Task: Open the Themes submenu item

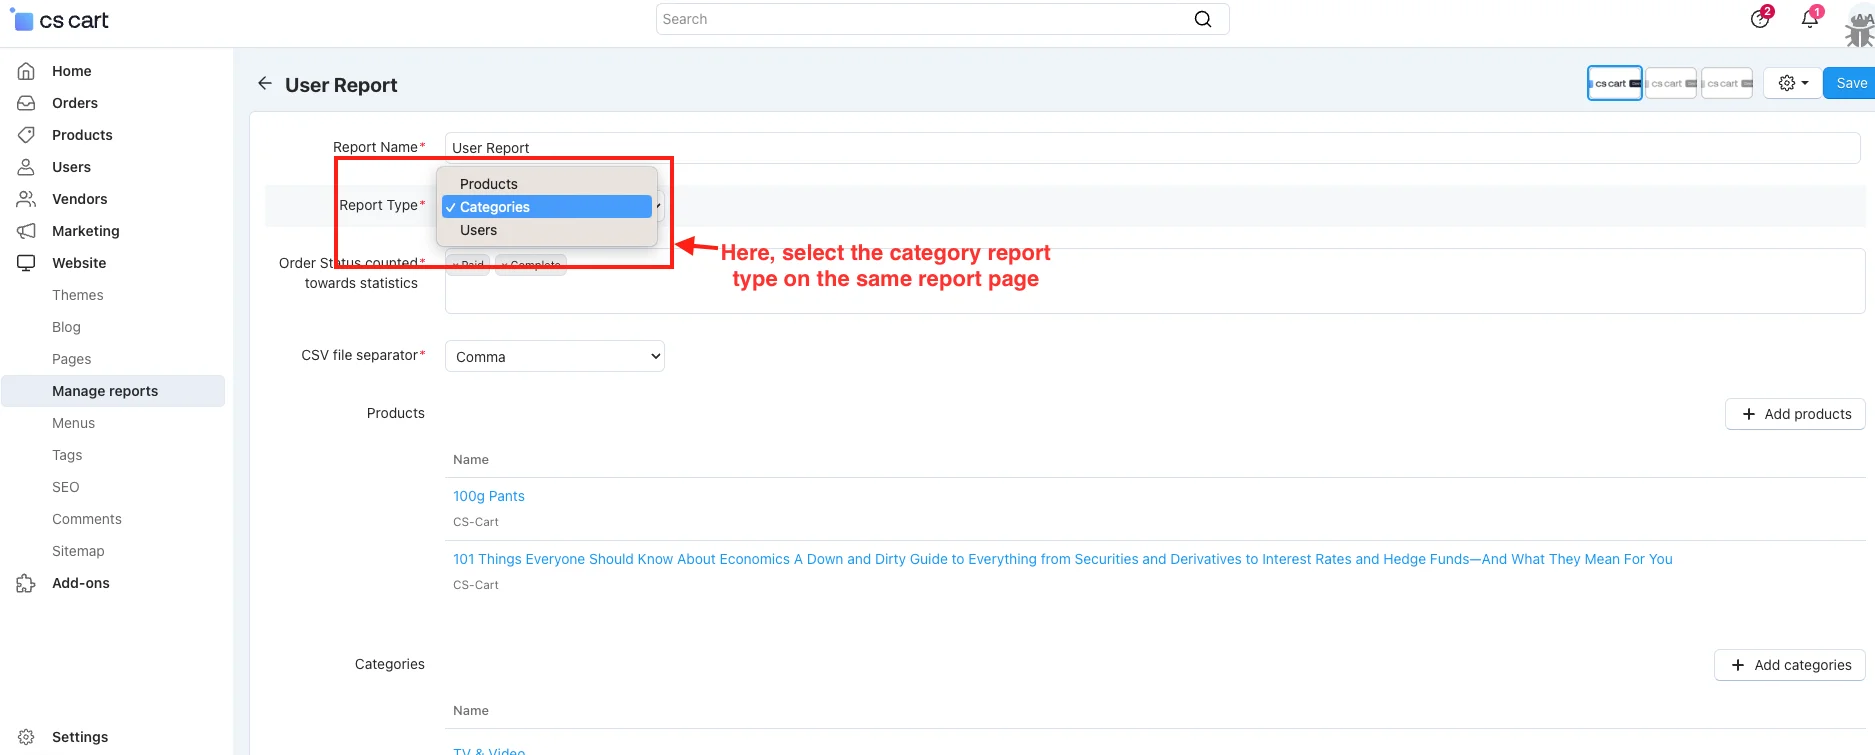Action: [x=78, y=295]
